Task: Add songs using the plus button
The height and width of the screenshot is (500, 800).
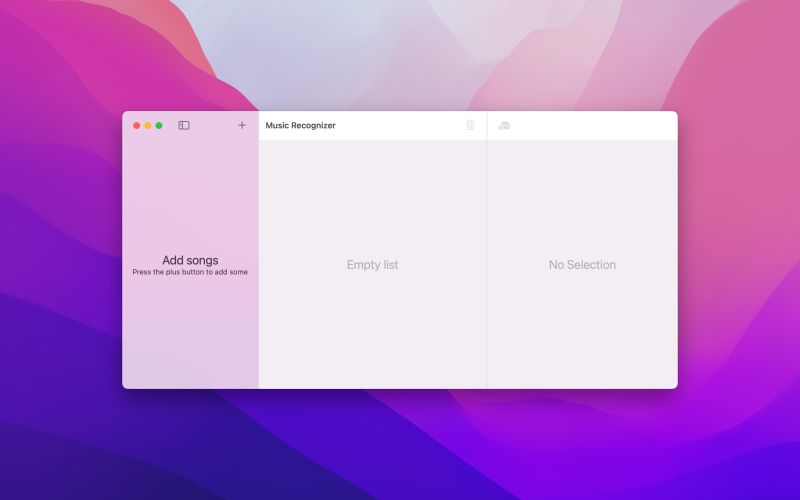Action: point(242,125)
